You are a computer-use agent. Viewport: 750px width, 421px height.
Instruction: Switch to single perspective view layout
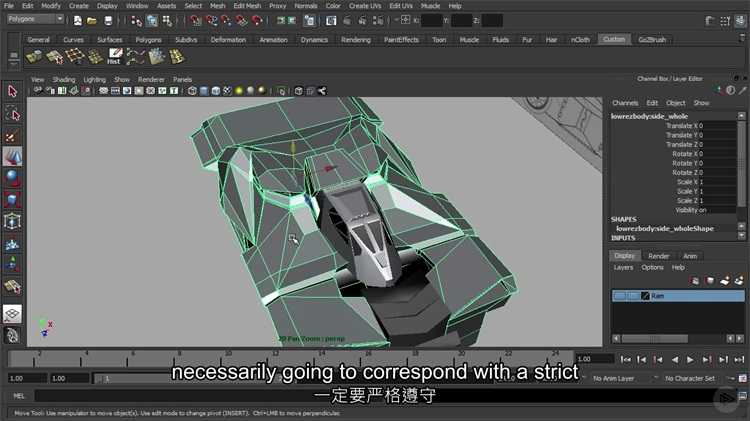(x=12, y=314)
